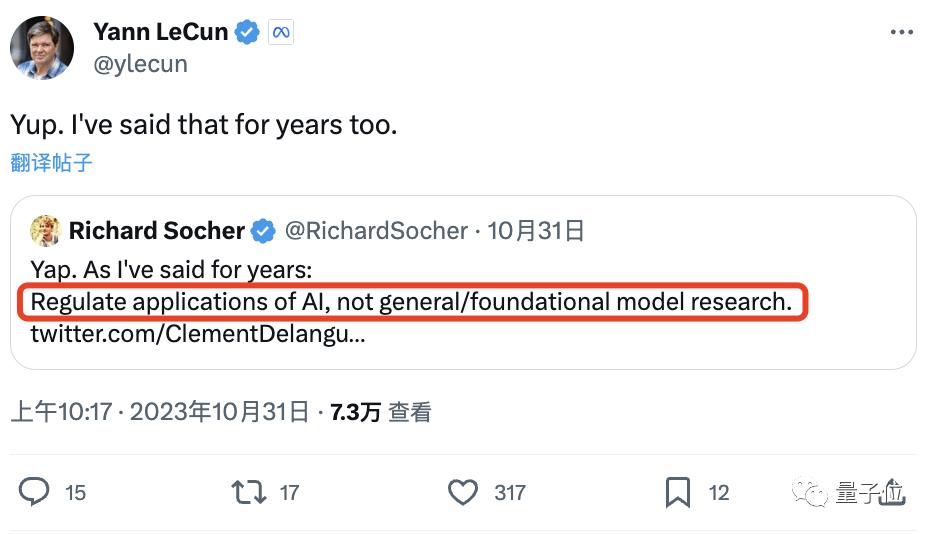Open the quoted post via the highlighted Regulate applications text
Viewport: 934px width, 534px height.
[411, 301]
